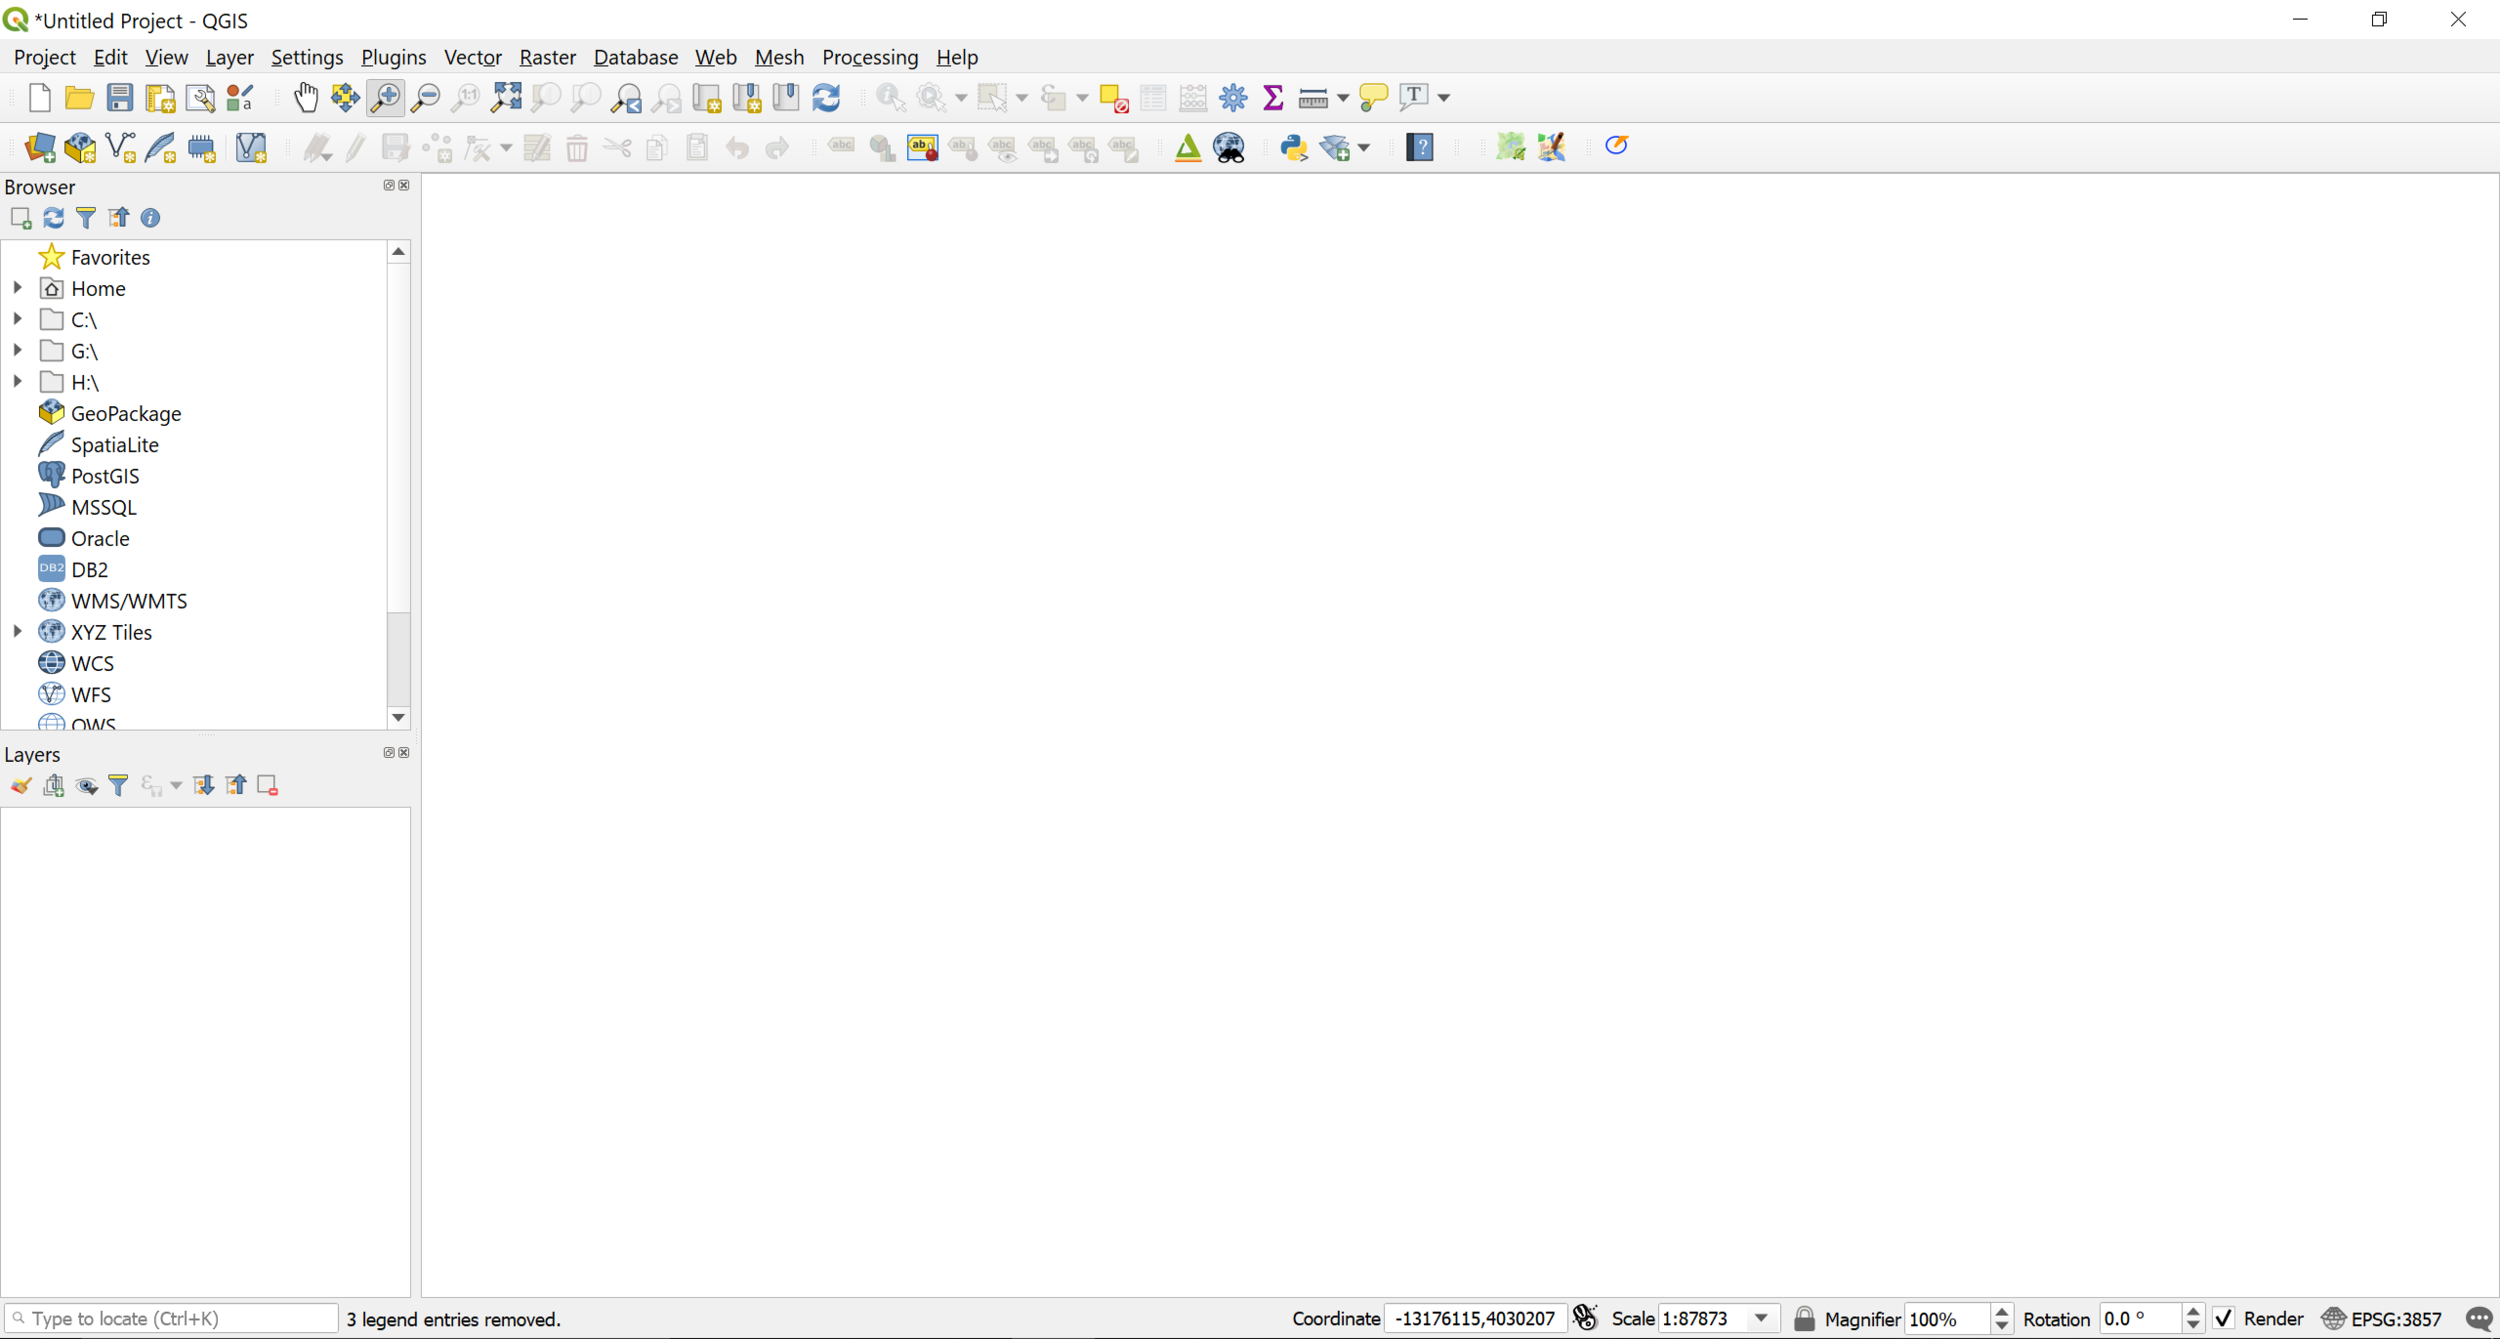Click the Save Project floppy icon
2500x1339 pixels.
[120, 97]
